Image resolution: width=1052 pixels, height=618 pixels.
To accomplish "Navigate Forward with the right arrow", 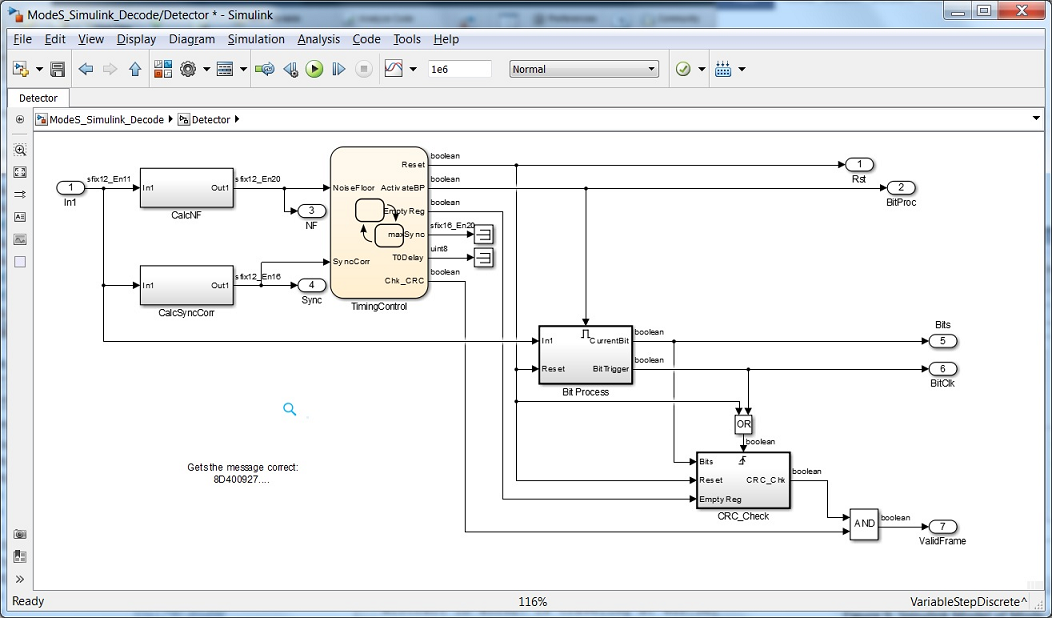I will pos(110,69).
